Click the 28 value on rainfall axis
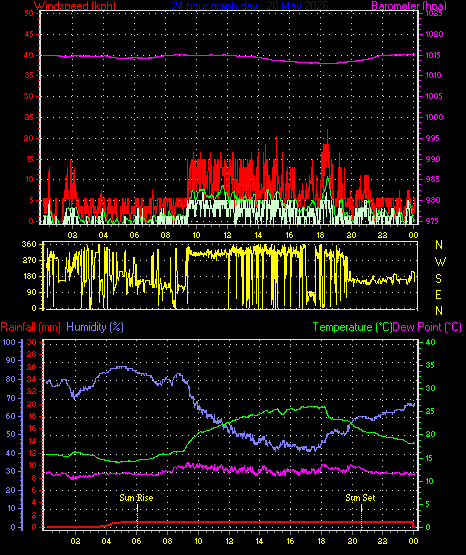 (31, 354)
